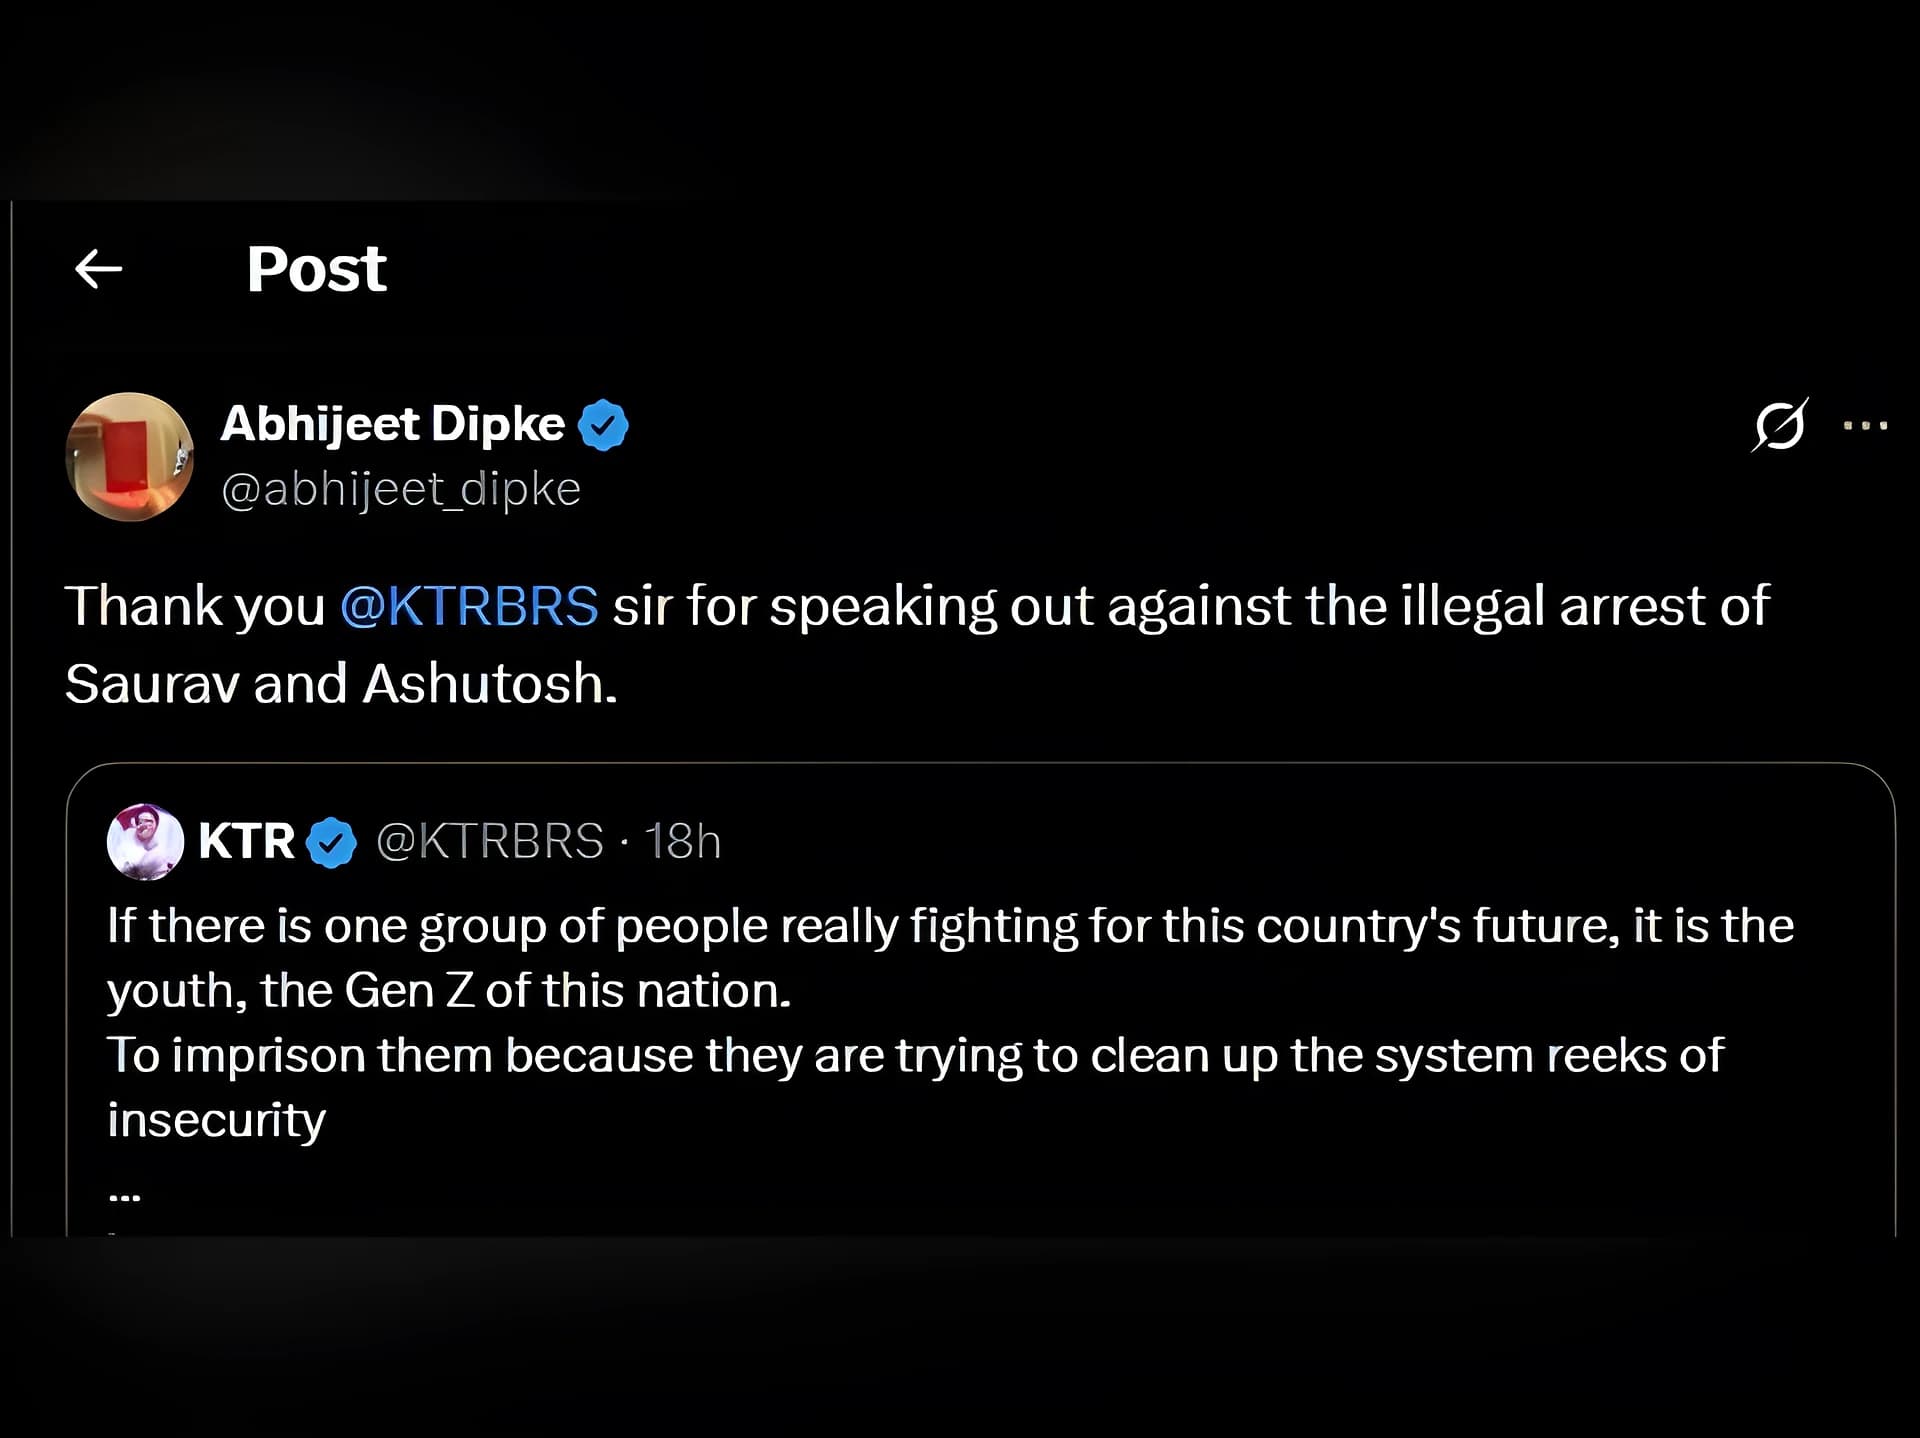This screenshot has width=1920, height=1438.
Task: Open the quoted post about Gen Z
Action: [980, 1000]
